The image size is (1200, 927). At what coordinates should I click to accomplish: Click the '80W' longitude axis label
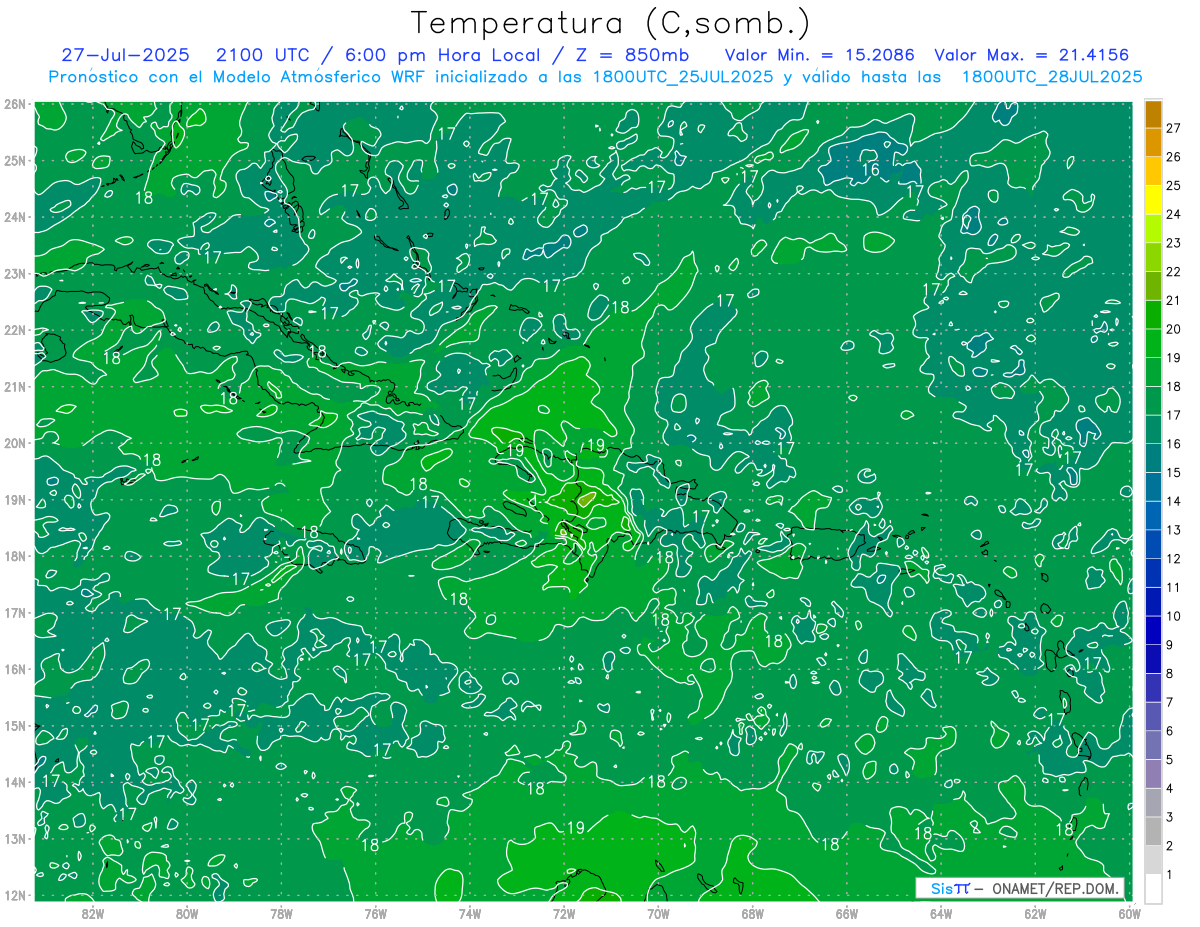[x=186, y=912]
